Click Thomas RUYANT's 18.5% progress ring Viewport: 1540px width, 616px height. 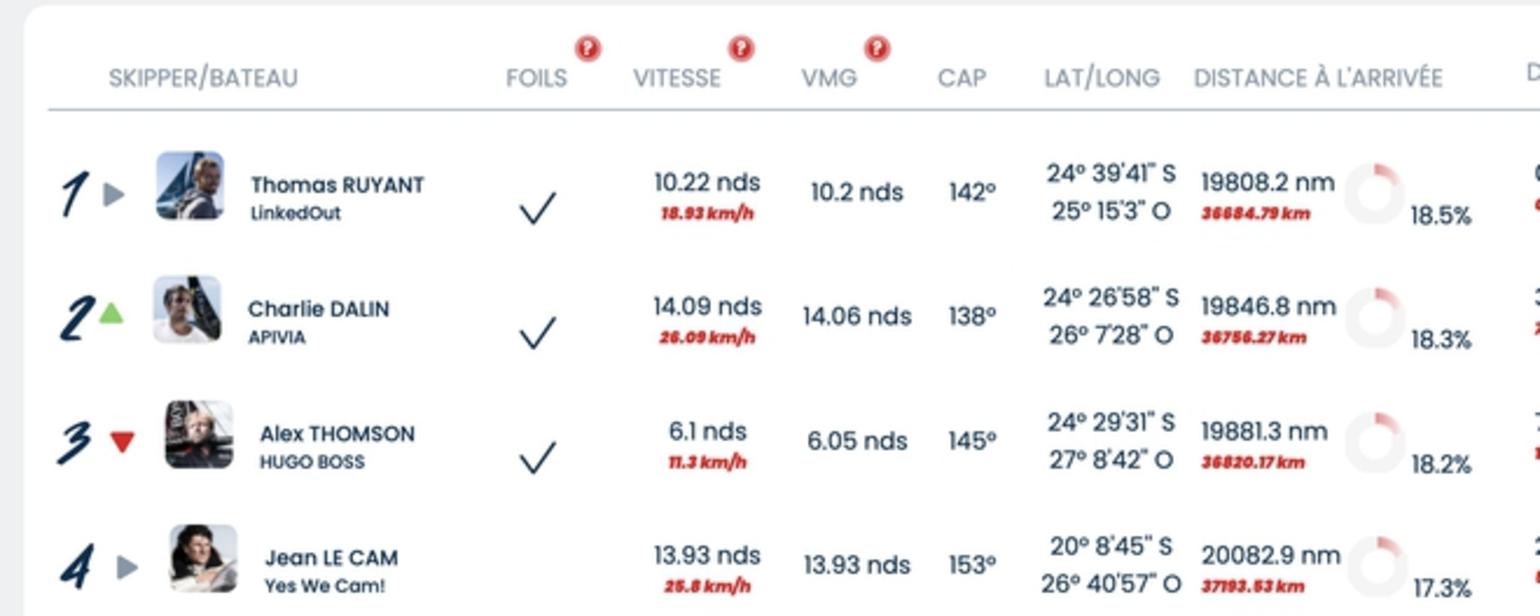(x=1374, y=194)
